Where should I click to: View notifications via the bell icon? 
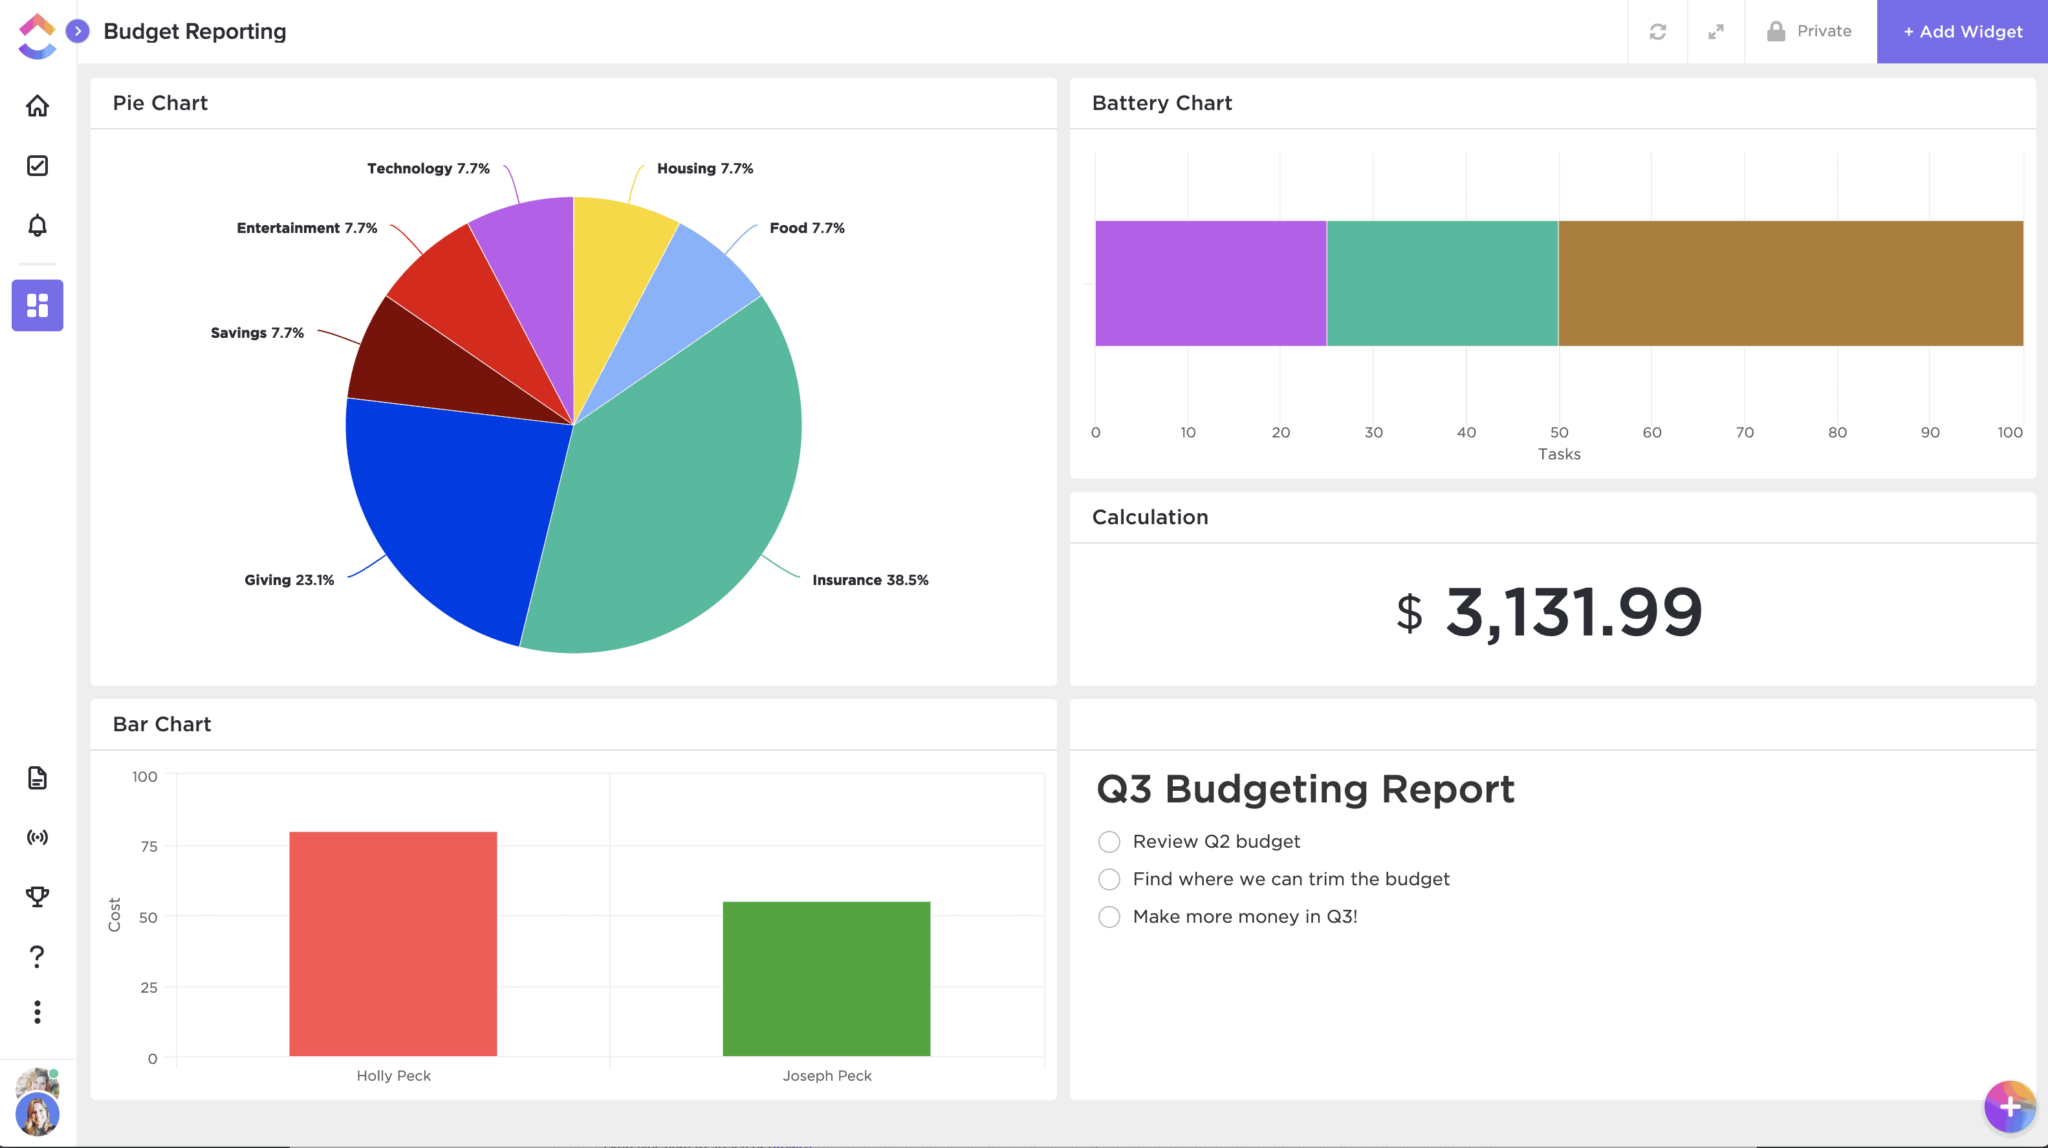coord(37,226)
